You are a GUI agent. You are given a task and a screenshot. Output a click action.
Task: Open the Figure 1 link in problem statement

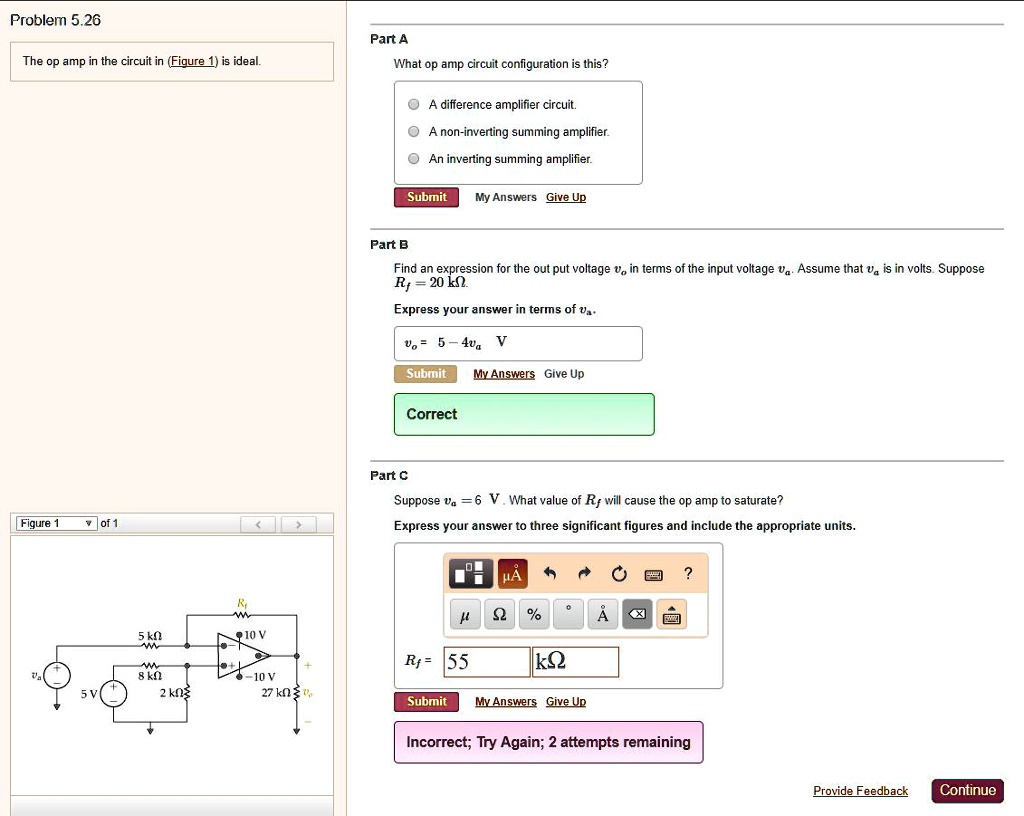tap(193, 61)
